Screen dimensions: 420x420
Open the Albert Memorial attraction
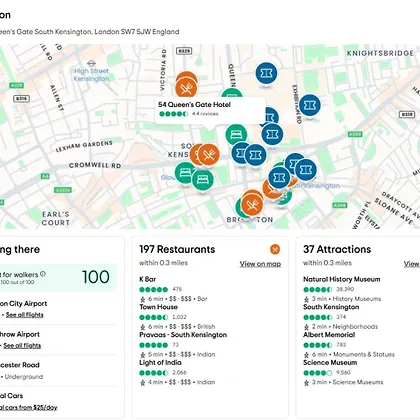(x=329, y=335)
